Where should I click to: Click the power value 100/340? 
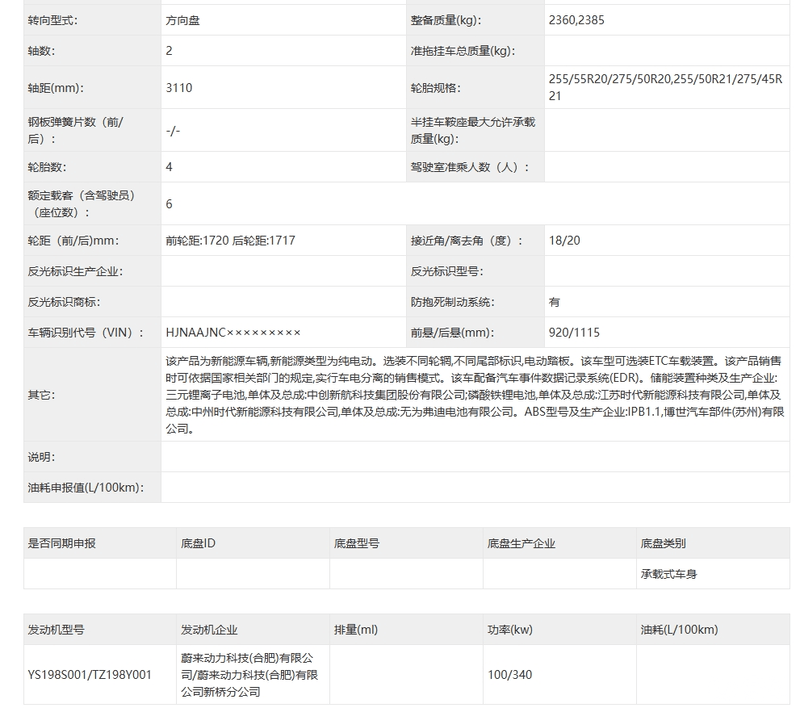pos(510,675)
